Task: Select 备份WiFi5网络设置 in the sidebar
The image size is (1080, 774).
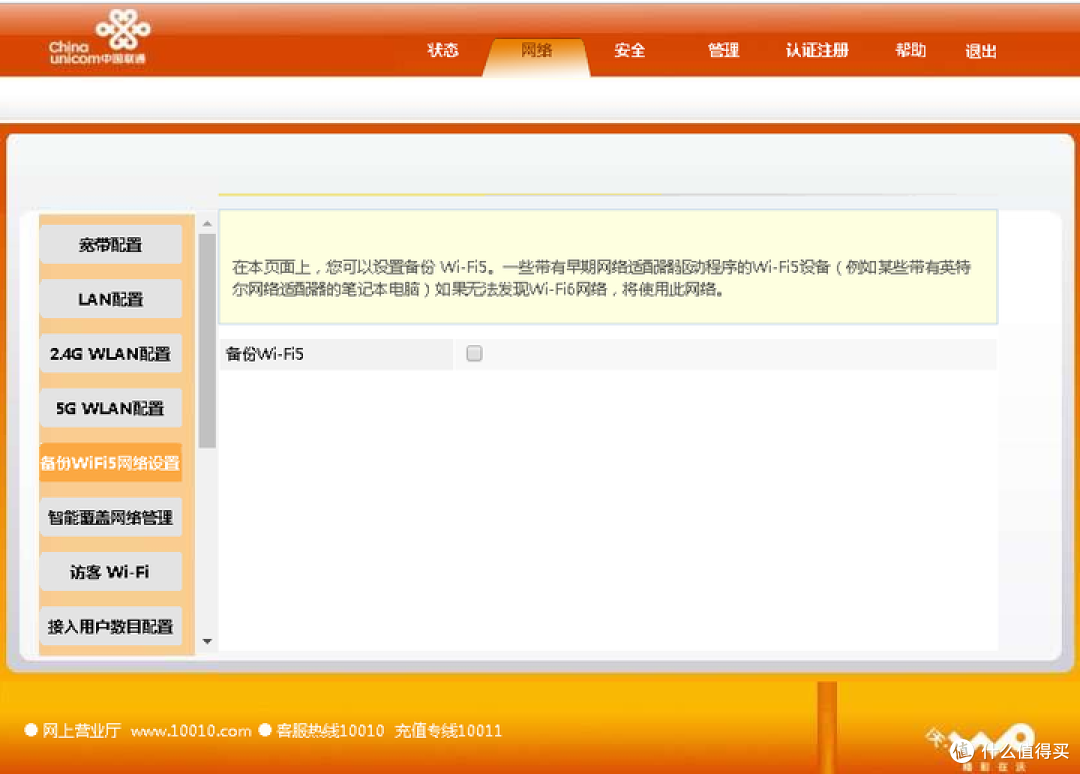Action: [110, 462]
